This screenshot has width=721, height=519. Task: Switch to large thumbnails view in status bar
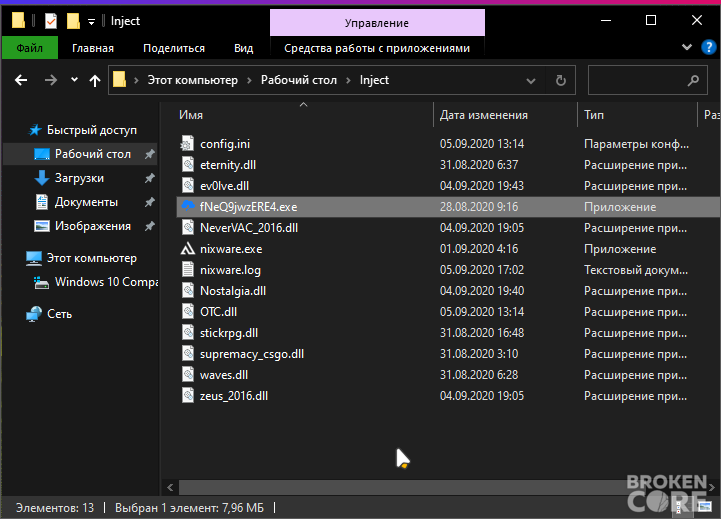[x=704, y=507]
